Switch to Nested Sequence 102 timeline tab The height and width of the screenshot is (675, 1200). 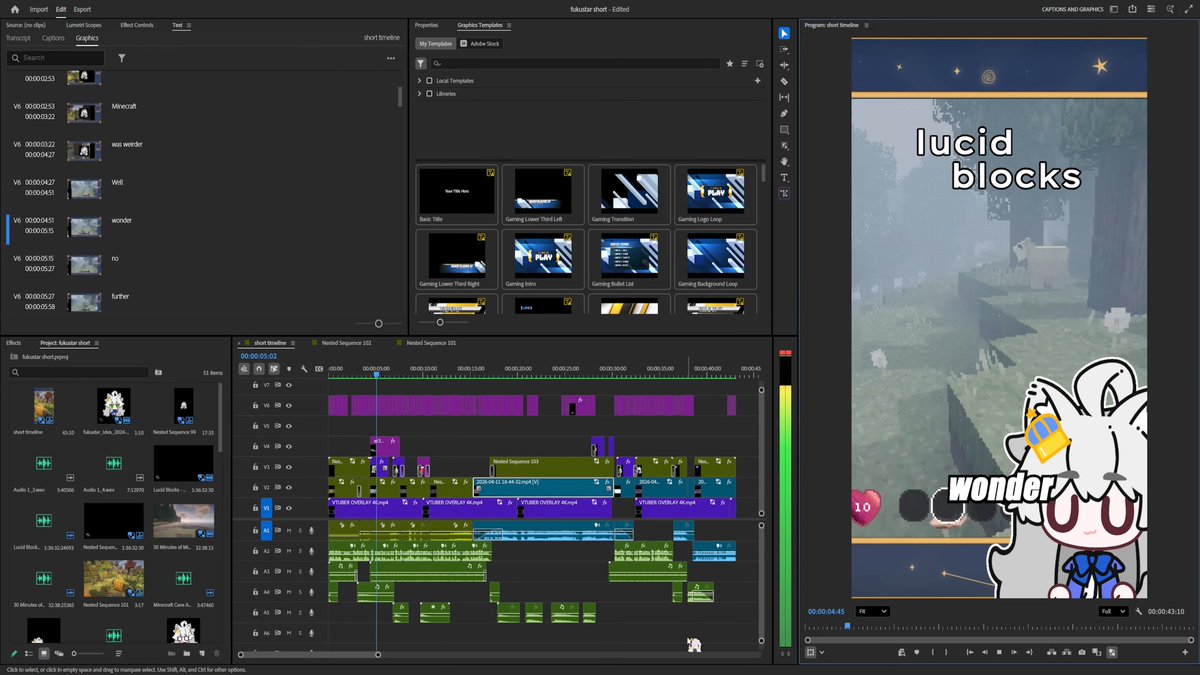pos(346,342)
